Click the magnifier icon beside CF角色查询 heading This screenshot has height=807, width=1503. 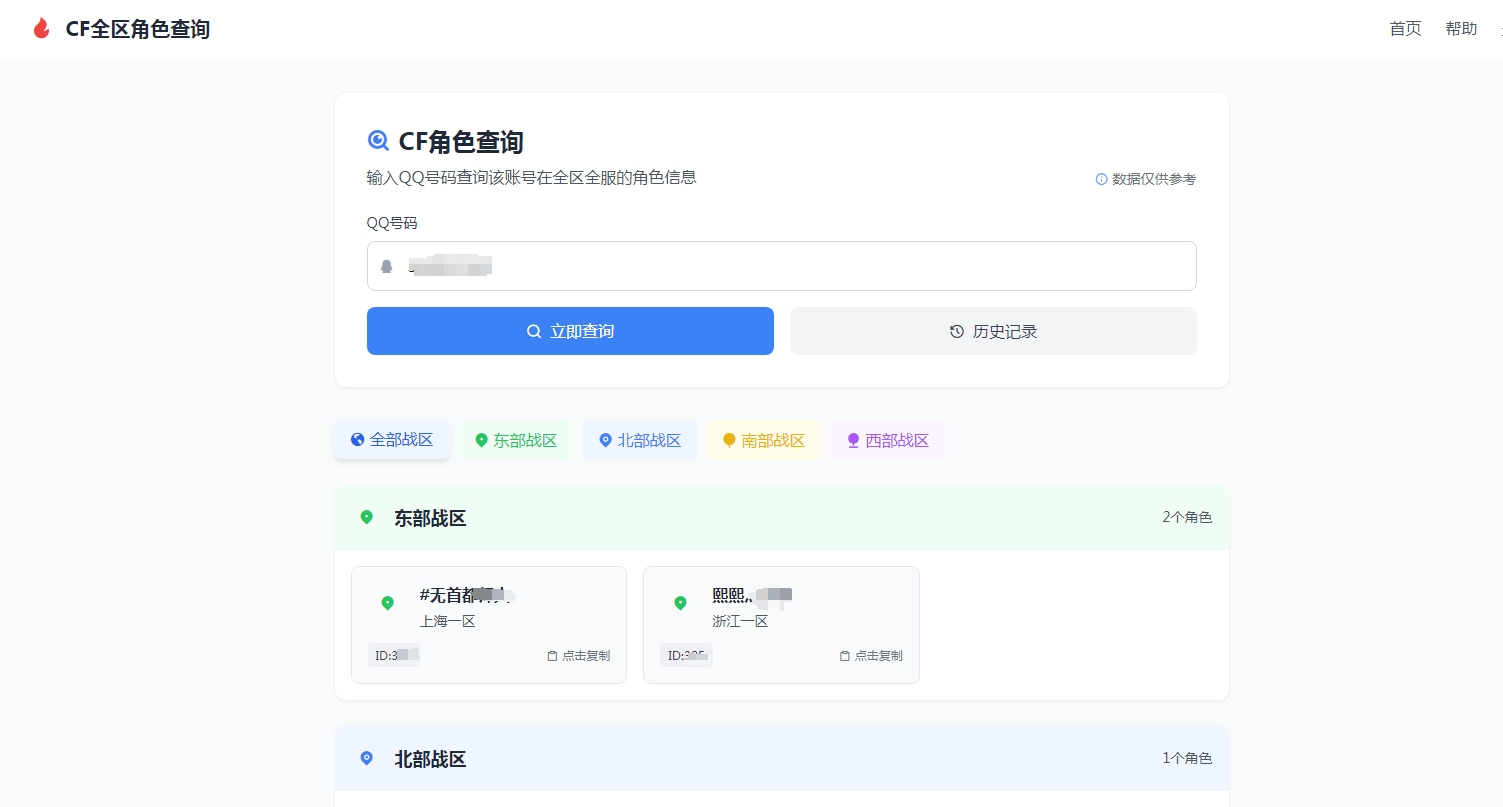tap(378, 141)
